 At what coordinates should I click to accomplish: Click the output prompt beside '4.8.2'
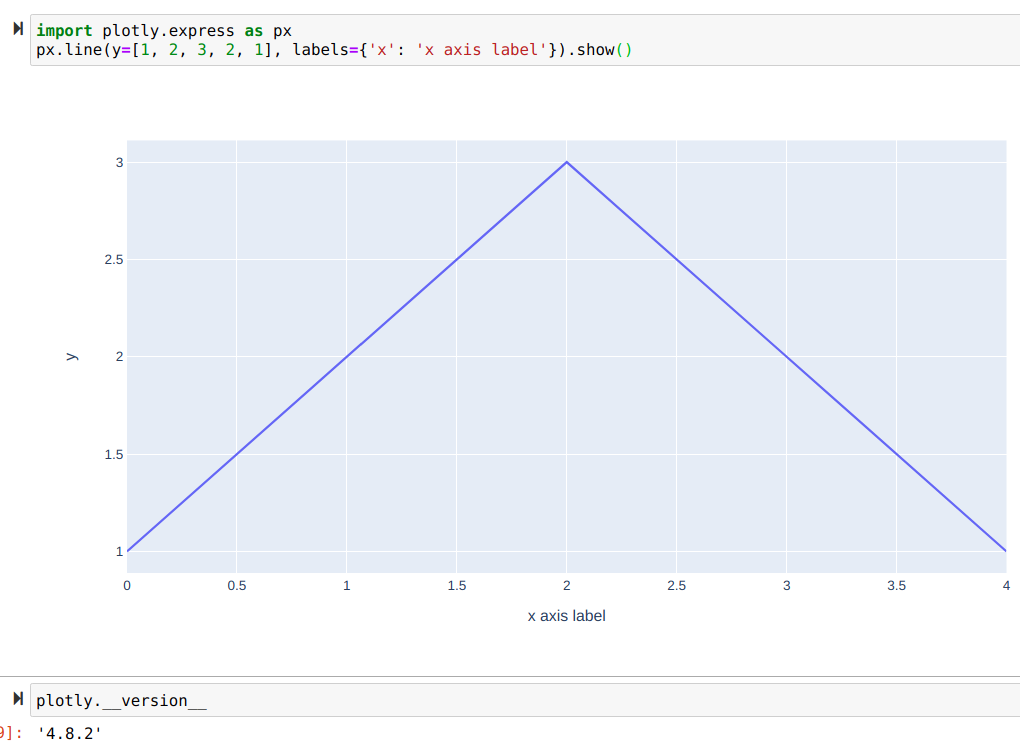pyautogui.click(x=8, y=731)
